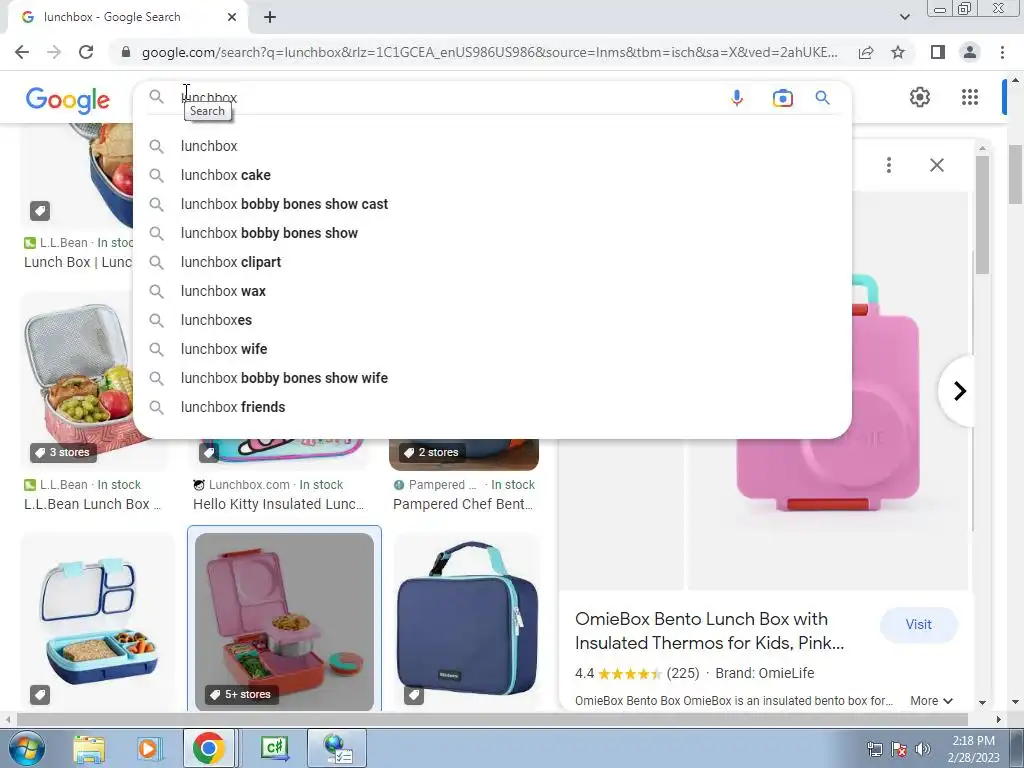Viewport: 1024px width, 768px height.
Task: Close the lunchbox - Google Search tab
Action: [232, 17]
